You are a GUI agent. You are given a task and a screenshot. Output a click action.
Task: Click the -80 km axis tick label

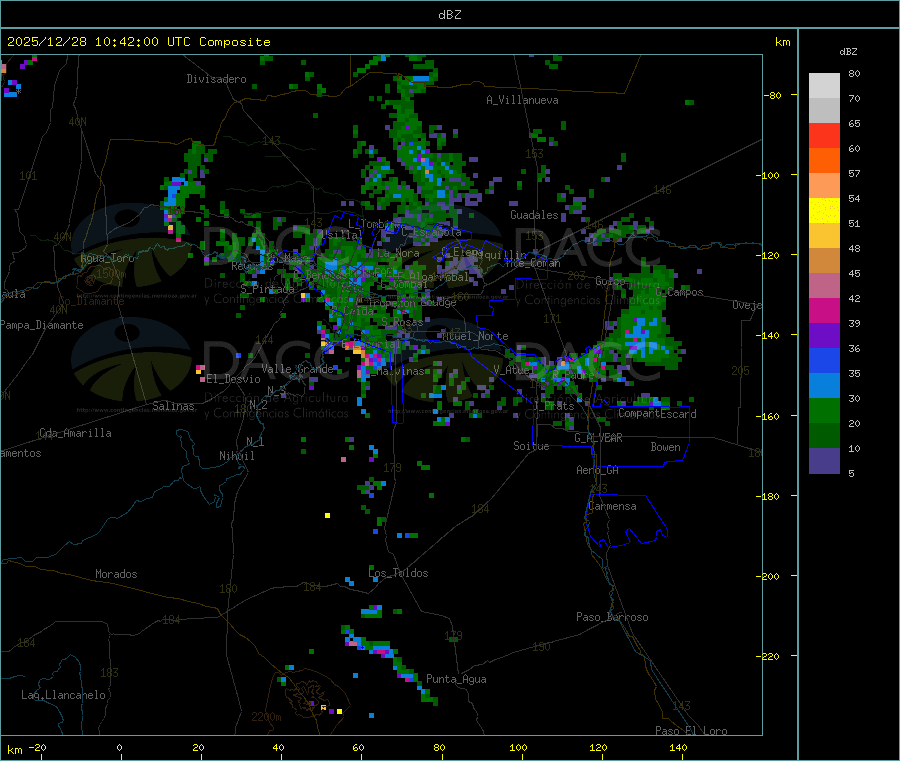(773, 95)
